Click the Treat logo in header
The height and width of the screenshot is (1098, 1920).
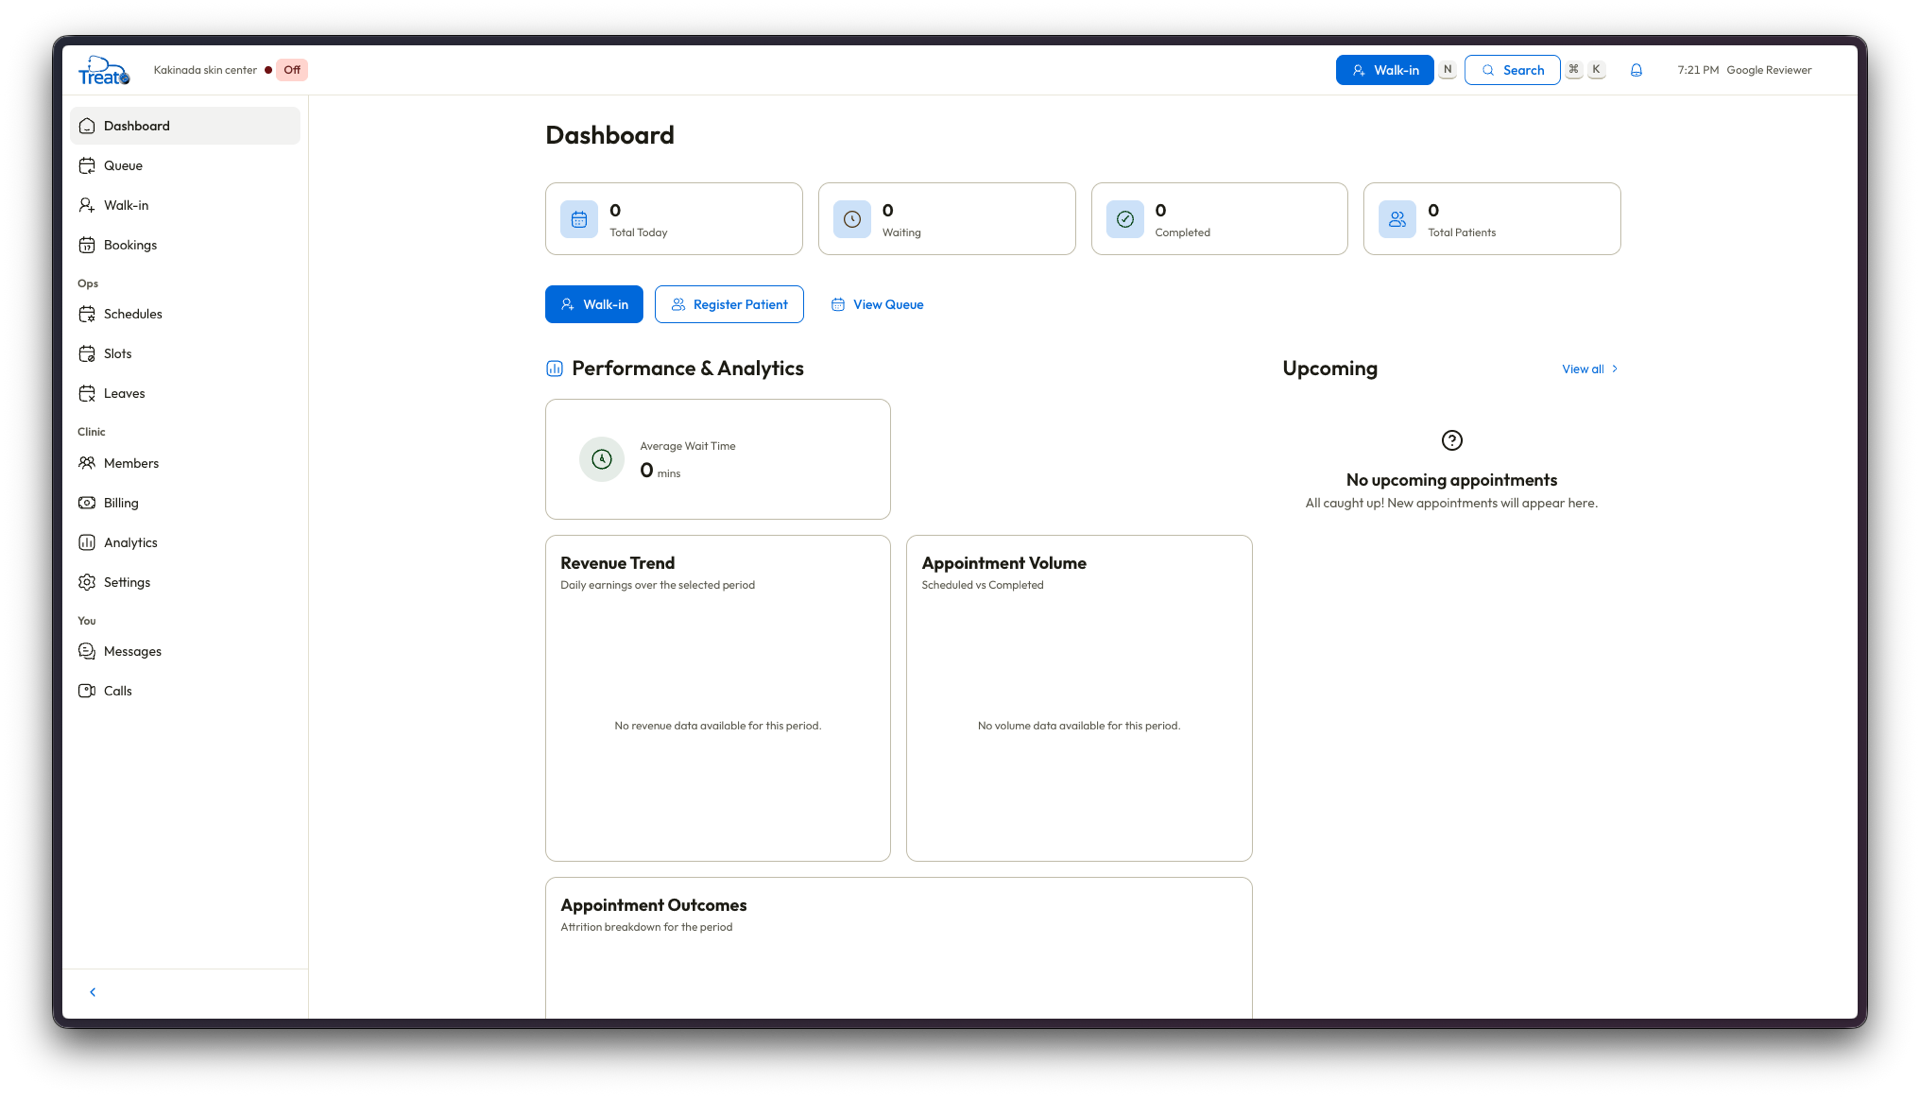click(x=104, y=70)
